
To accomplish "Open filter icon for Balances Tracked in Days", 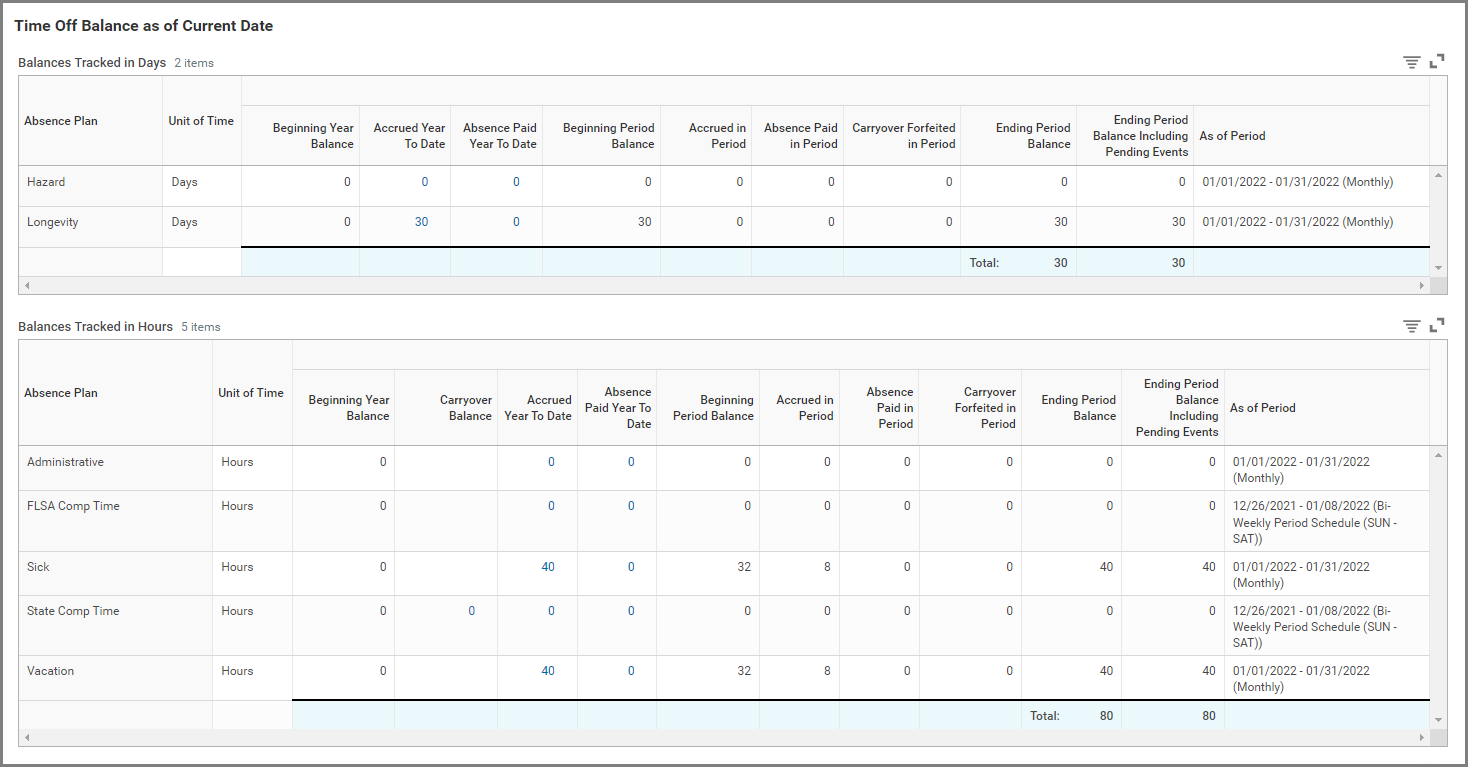I will click(x=1411, y=62).
